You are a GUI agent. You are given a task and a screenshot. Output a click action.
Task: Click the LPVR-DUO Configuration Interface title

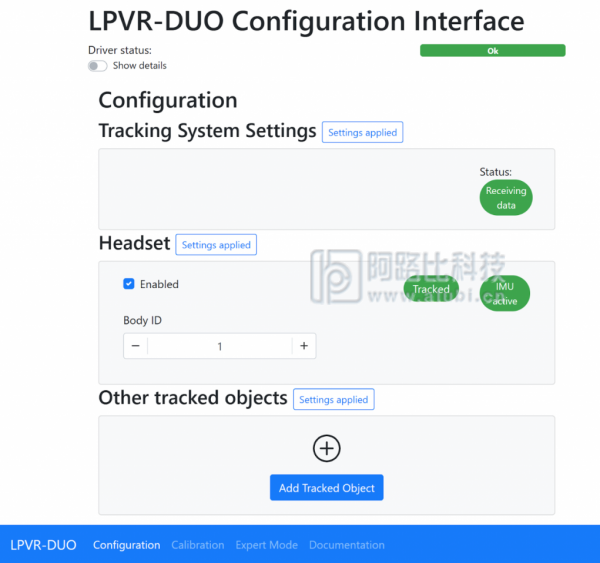click(307, 21)
